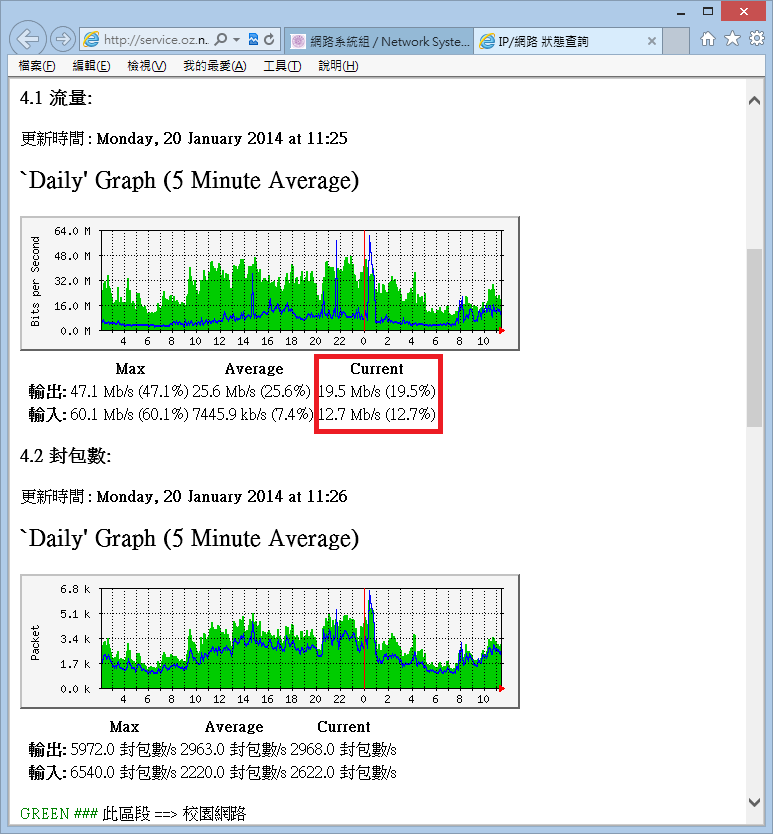Open the 工具(T) menu
This screenshot has height=834, width=773.
coord(281,66)
